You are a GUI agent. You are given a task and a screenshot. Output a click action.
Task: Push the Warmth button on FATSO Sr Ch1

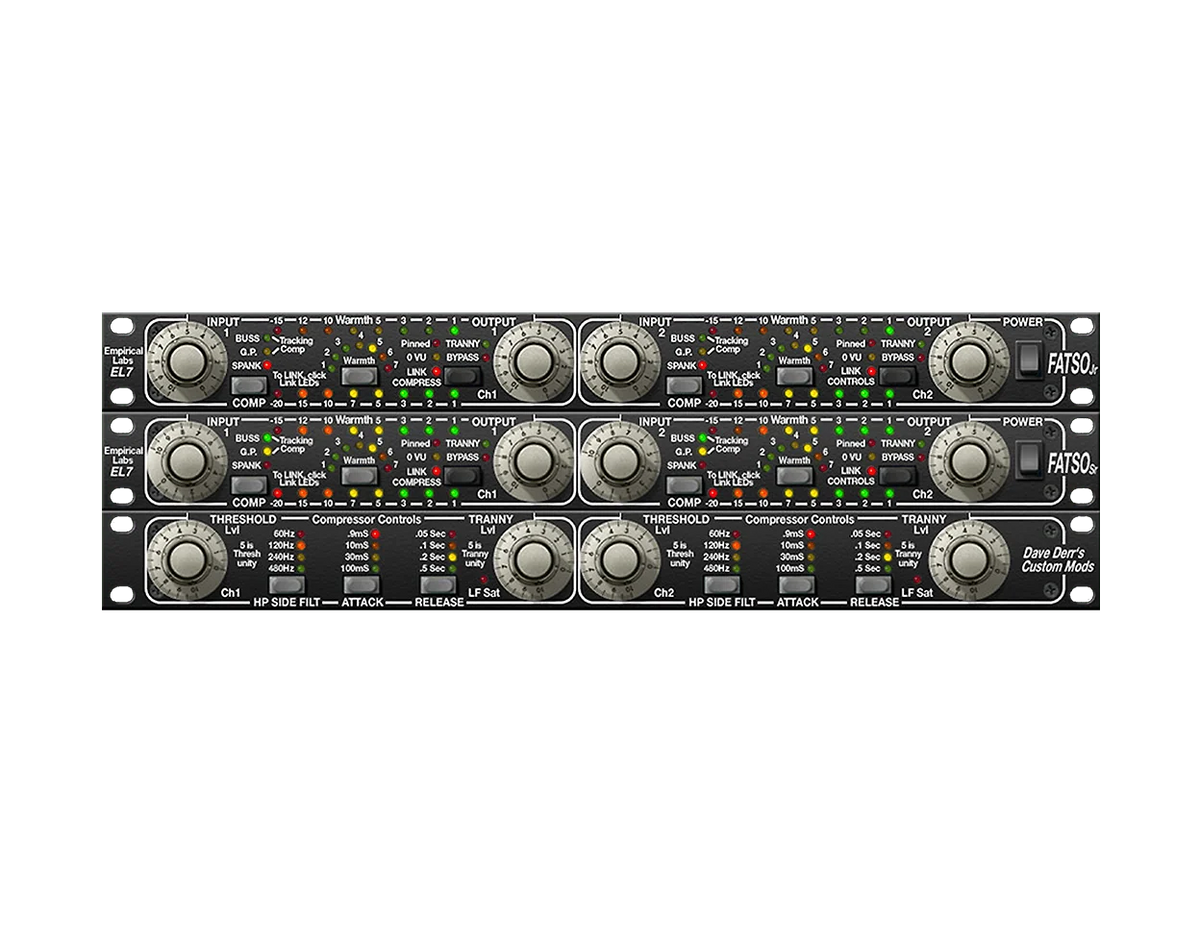[x=359, y=477]
